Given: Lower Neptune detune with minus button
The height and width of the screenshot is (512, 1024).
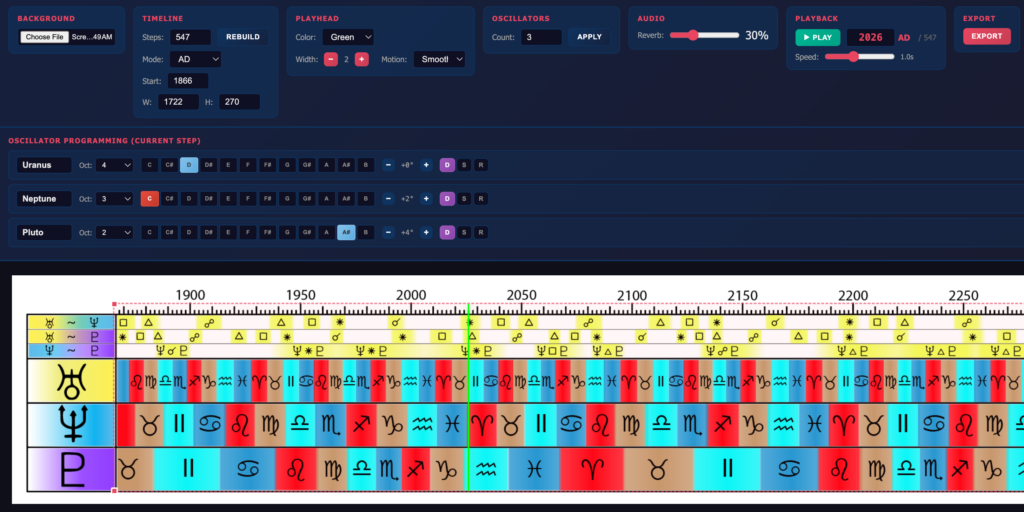Looking at the screenshot, I should pyautogui.click(x=387, y=199).
